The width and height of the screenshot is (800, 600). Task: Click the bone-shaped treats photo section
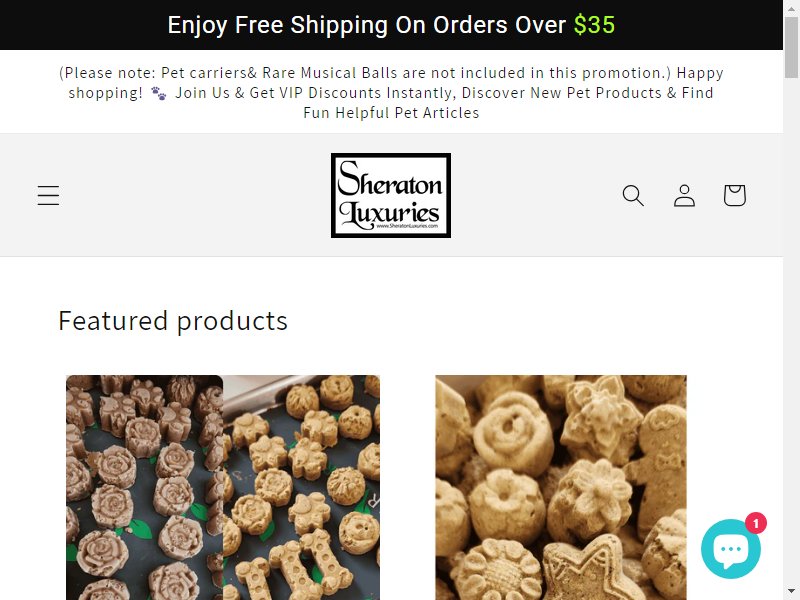click(x=302, y=488)
